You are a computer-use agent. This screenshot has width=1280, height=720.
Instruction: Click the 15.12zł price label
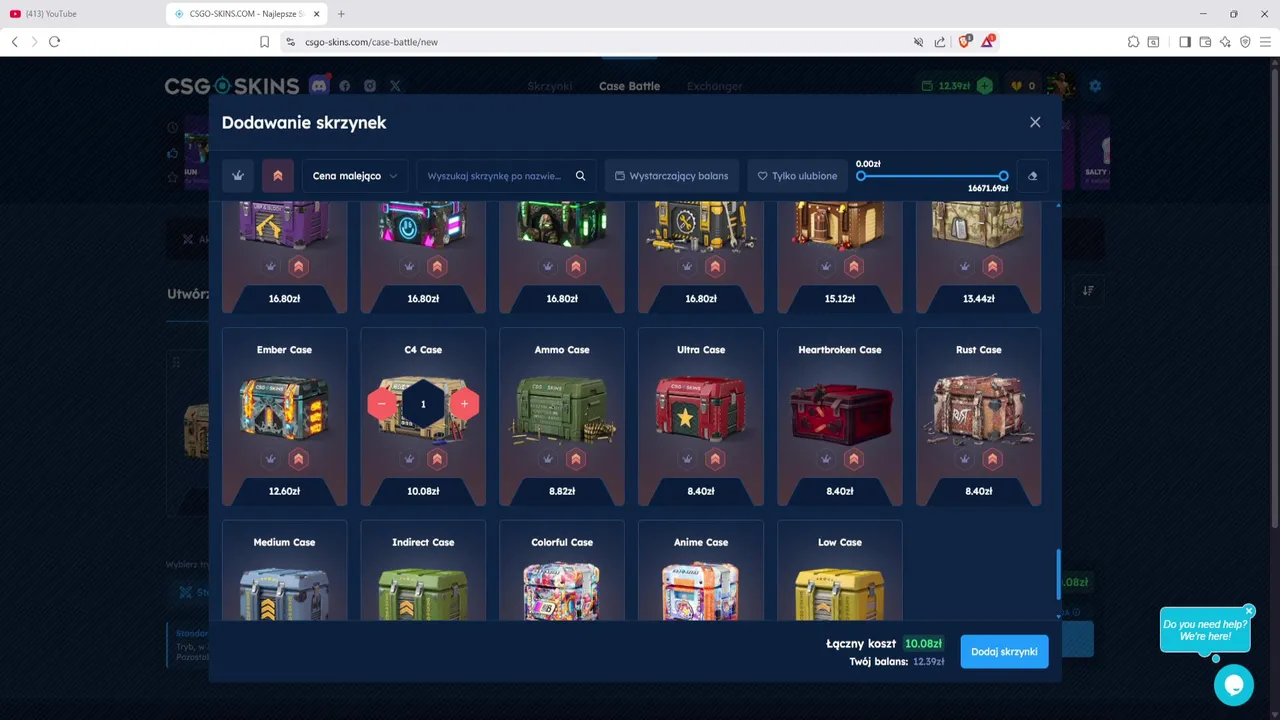840,298
